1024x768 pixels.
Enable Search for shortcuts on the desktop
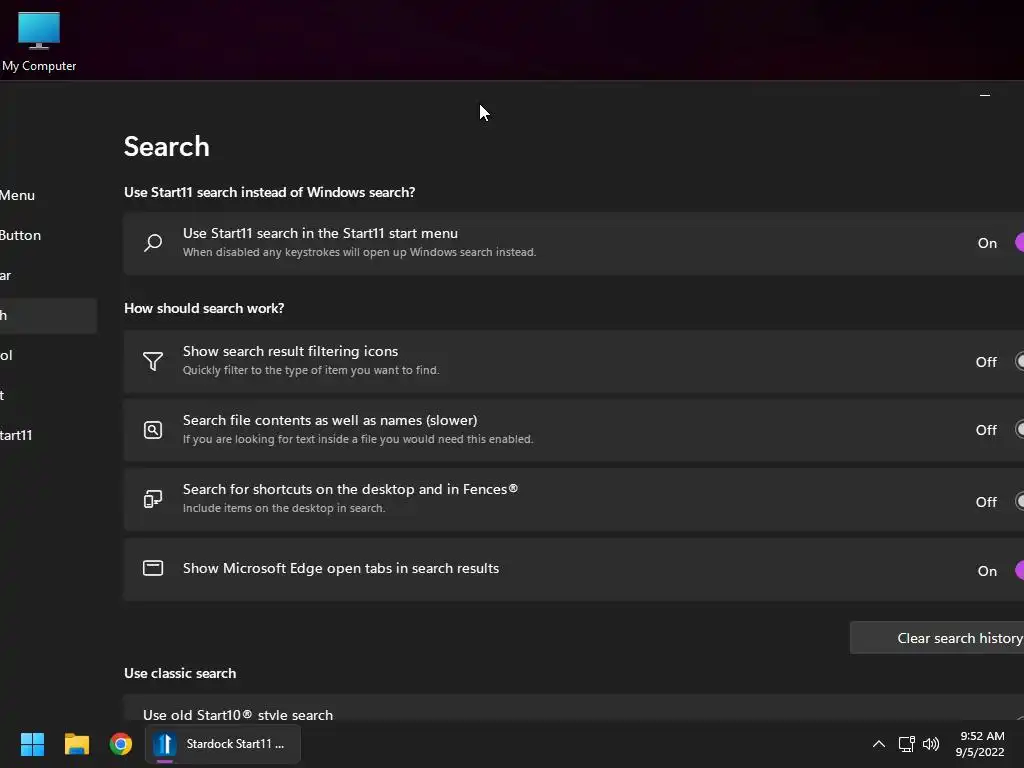tap(1019, 502)
